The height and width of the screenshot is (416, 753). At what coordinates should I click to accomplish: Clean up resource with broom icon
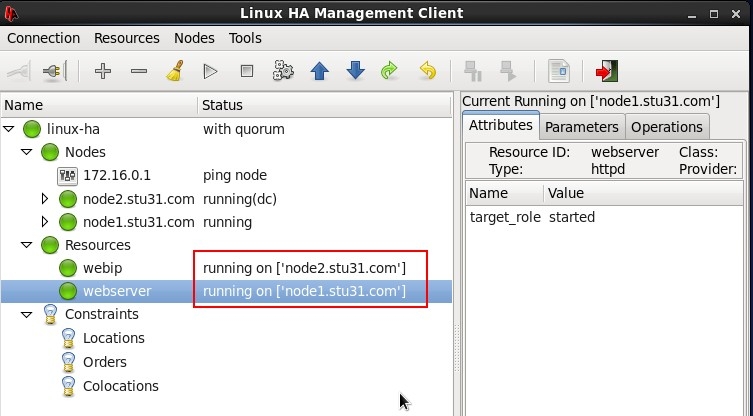pos(175,72)
